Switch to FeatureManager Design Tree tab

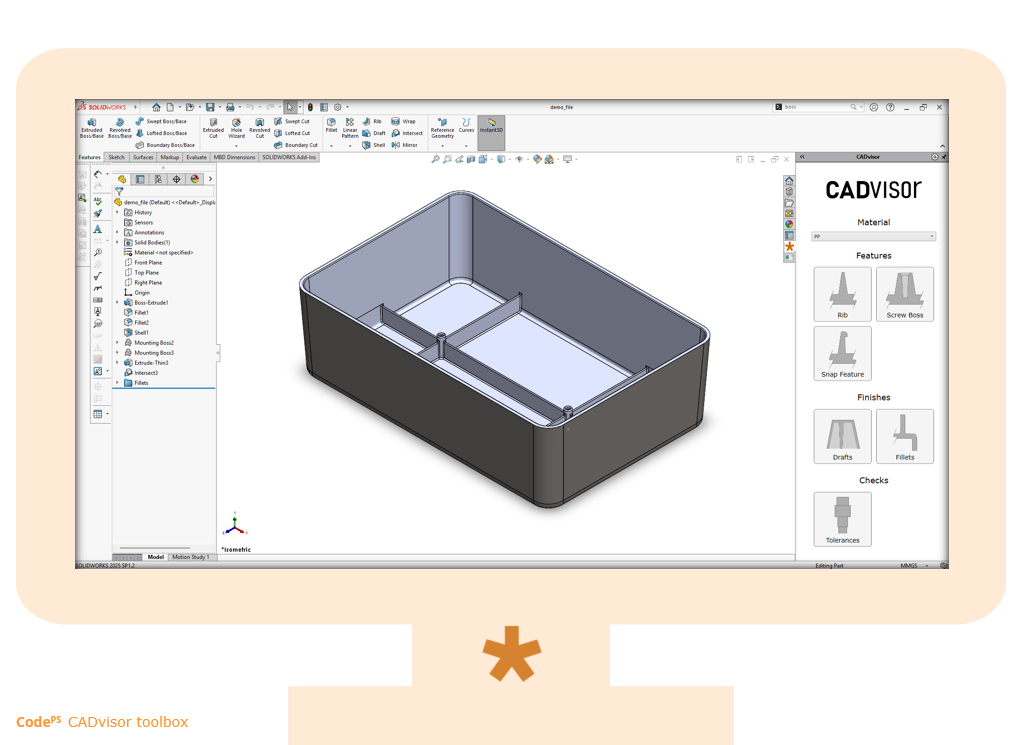[122, 179]
